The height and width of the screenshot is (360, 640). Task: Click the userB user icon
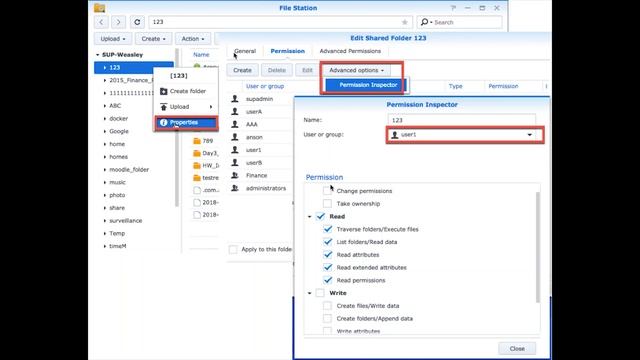click(x=235, y=162)
